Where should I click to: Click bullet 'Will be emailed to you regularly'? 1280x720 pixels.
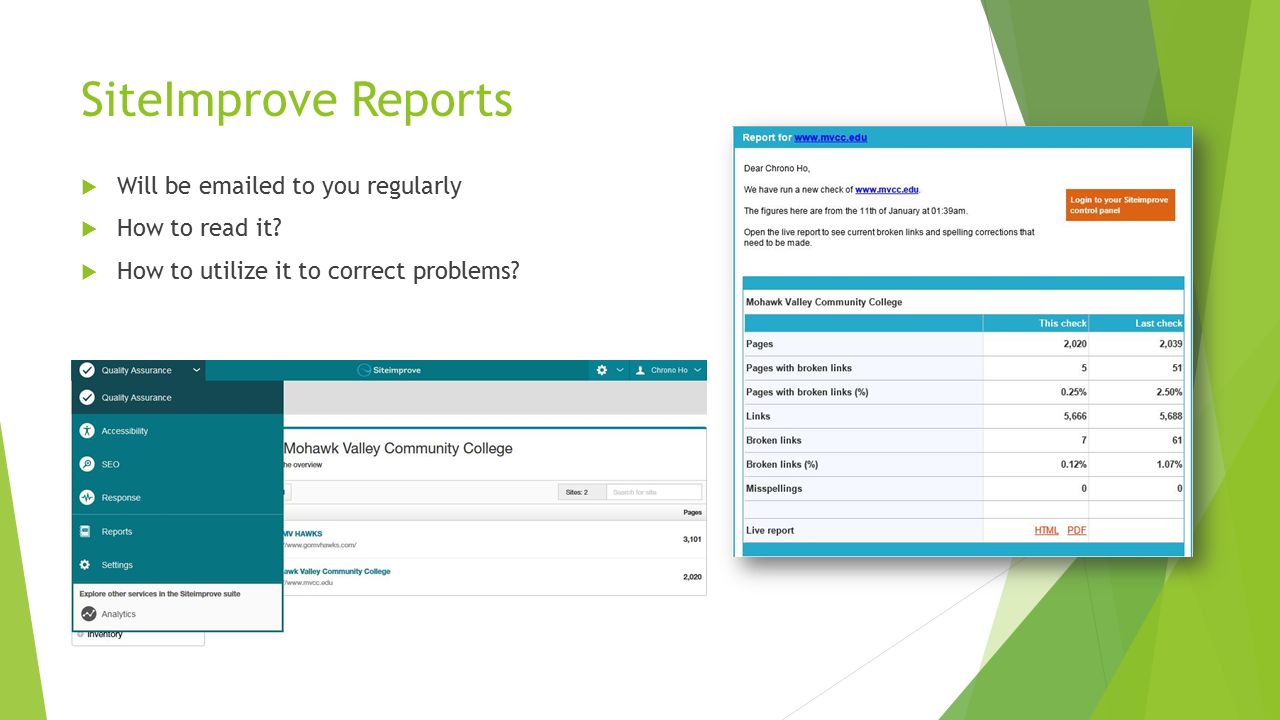coord(289,186)
